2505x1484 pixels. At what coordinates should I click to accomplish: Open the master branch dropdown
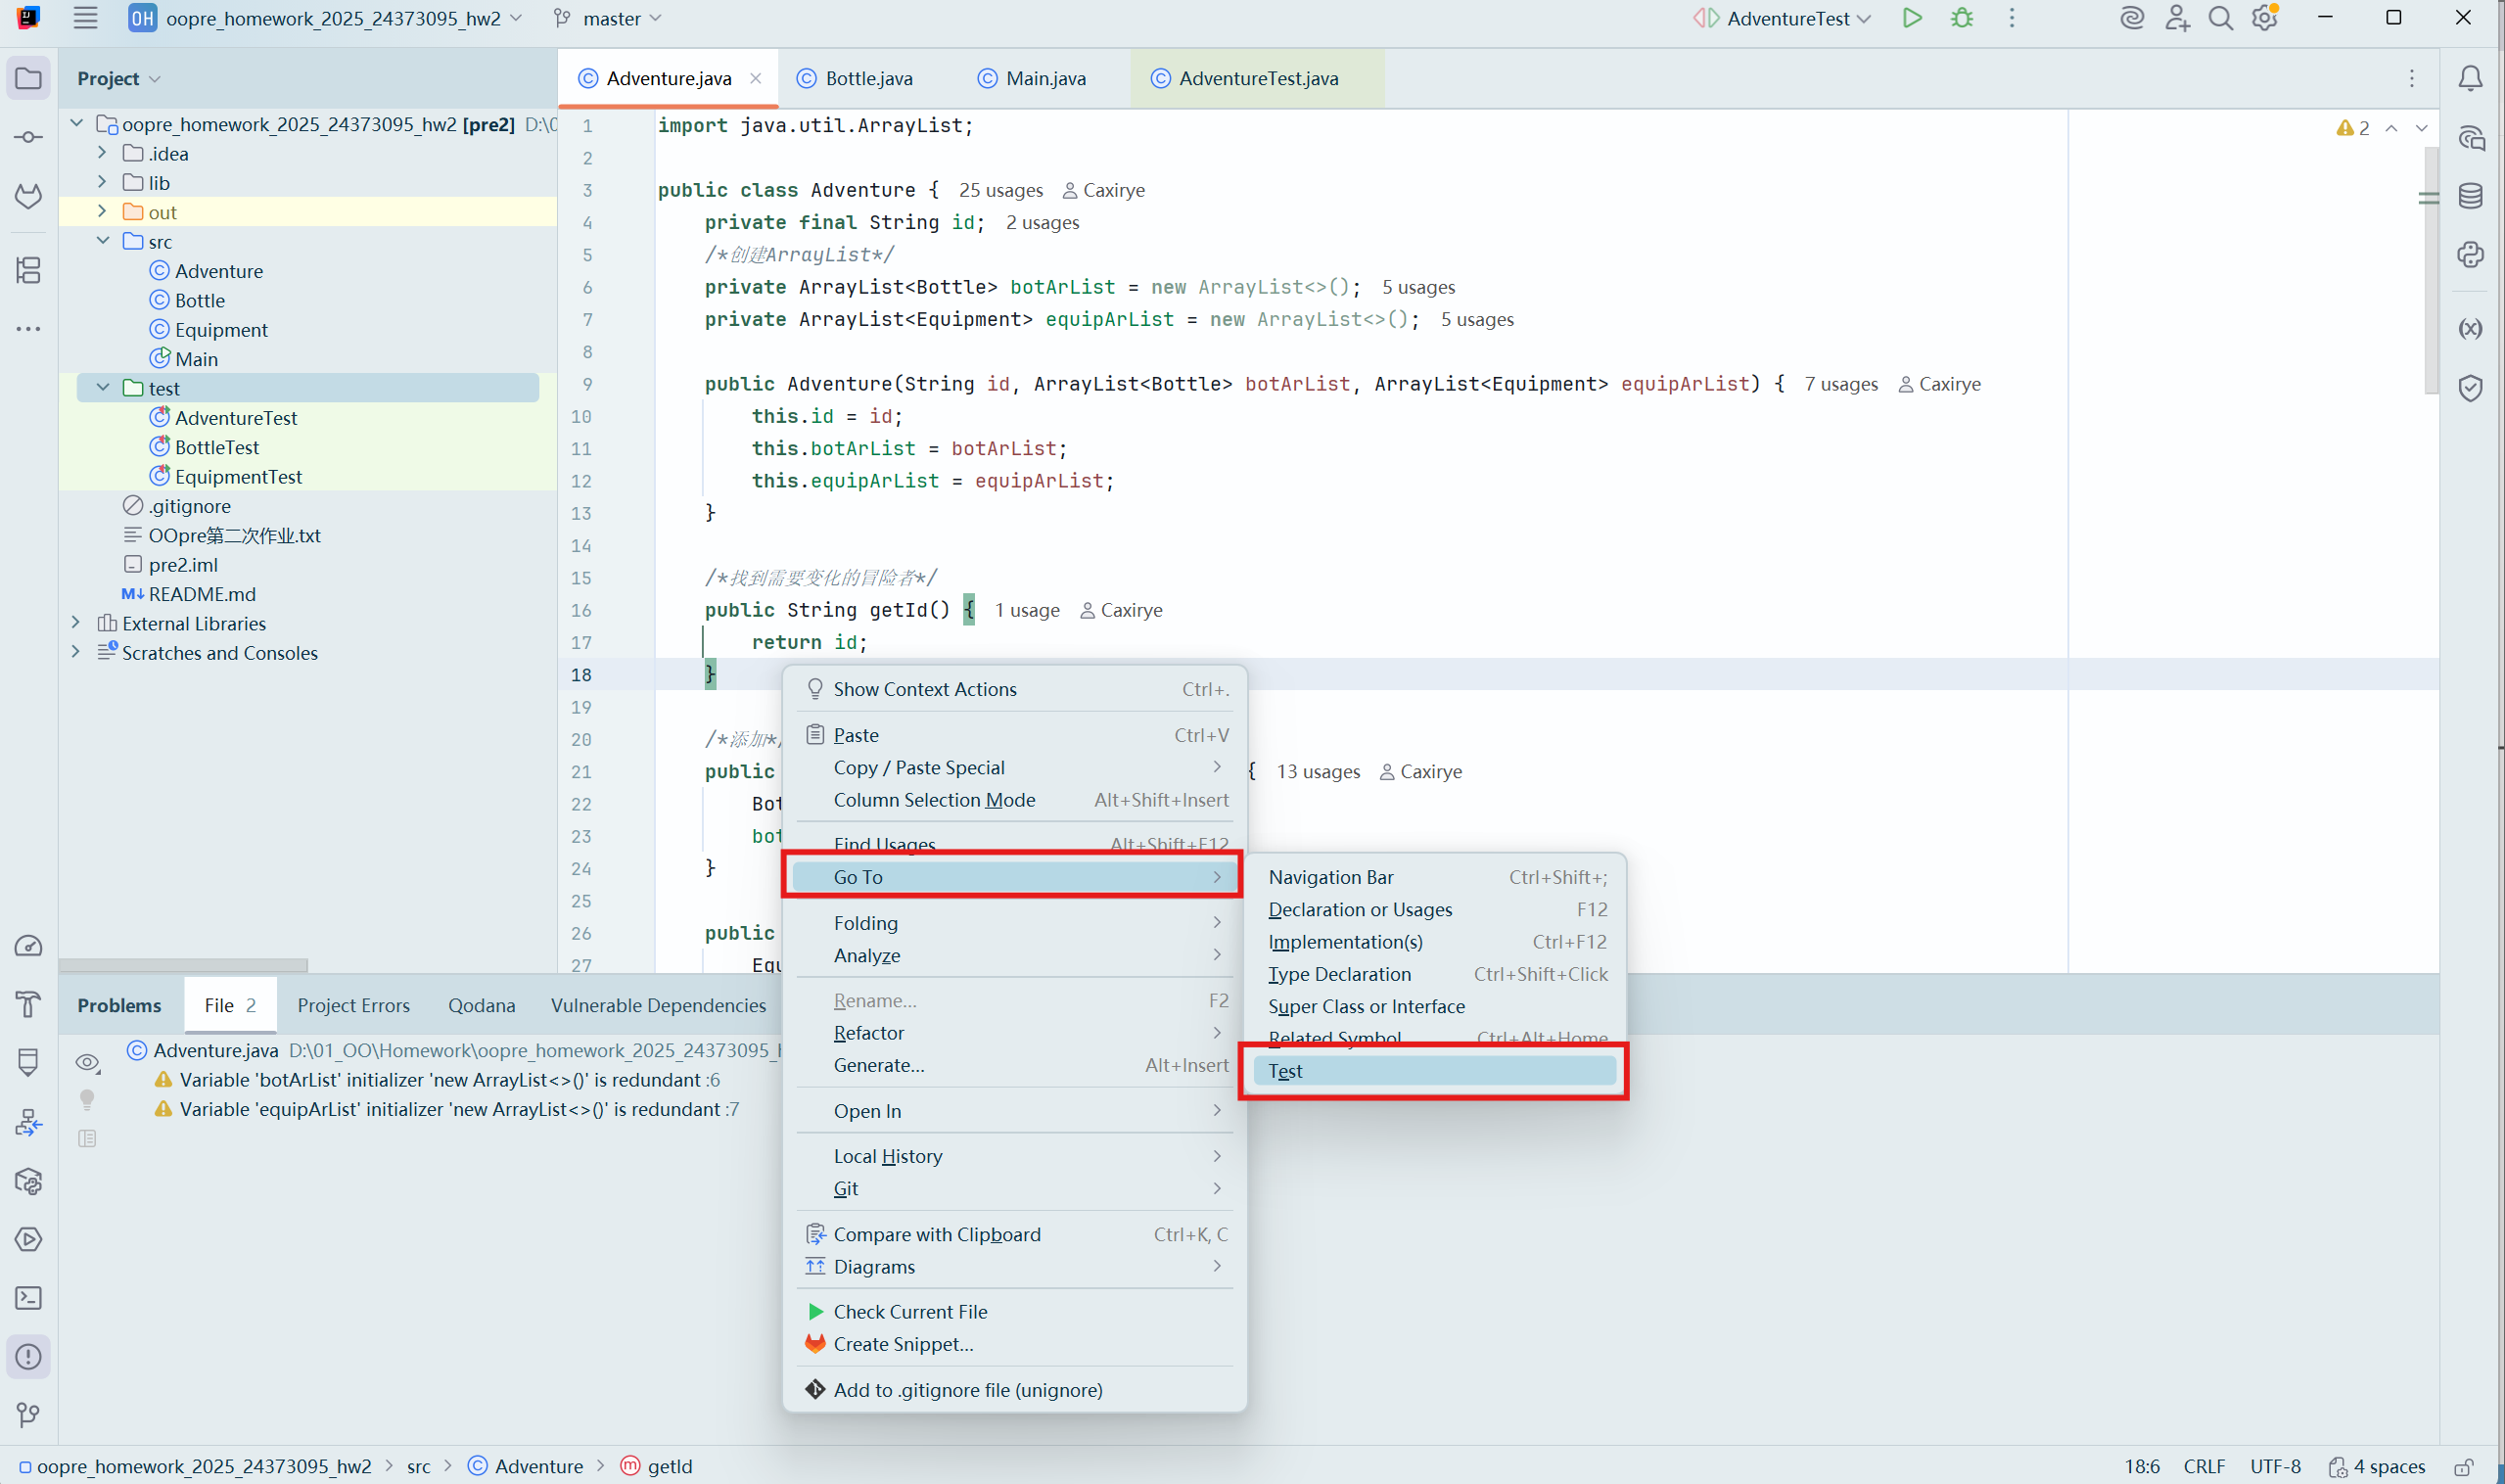610,18
